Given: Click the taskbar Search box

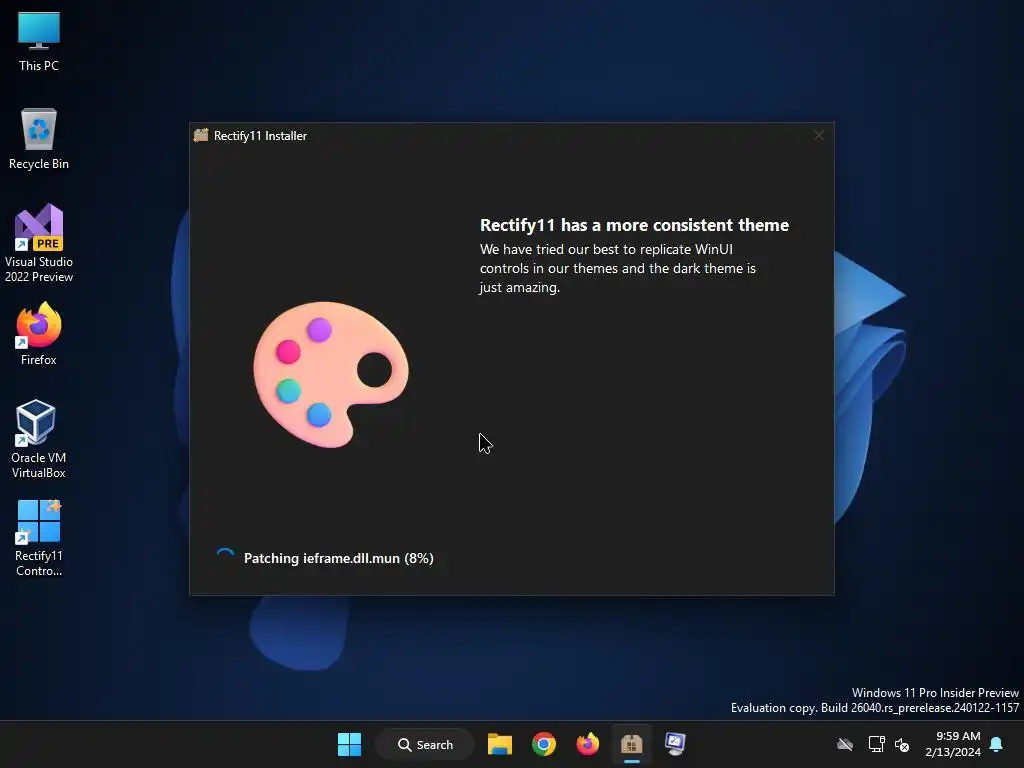Looking at the screenshot, I should click(x=425, y=744).
